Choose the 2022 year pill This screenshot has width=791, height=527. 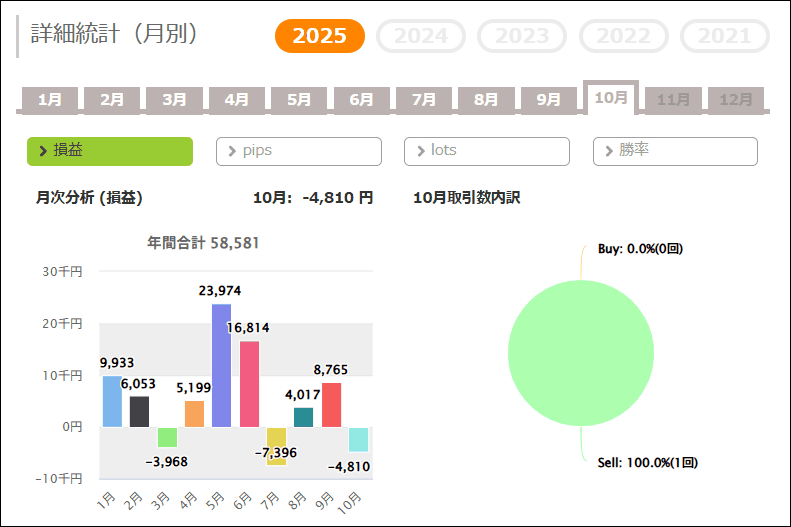pos(624,36)
